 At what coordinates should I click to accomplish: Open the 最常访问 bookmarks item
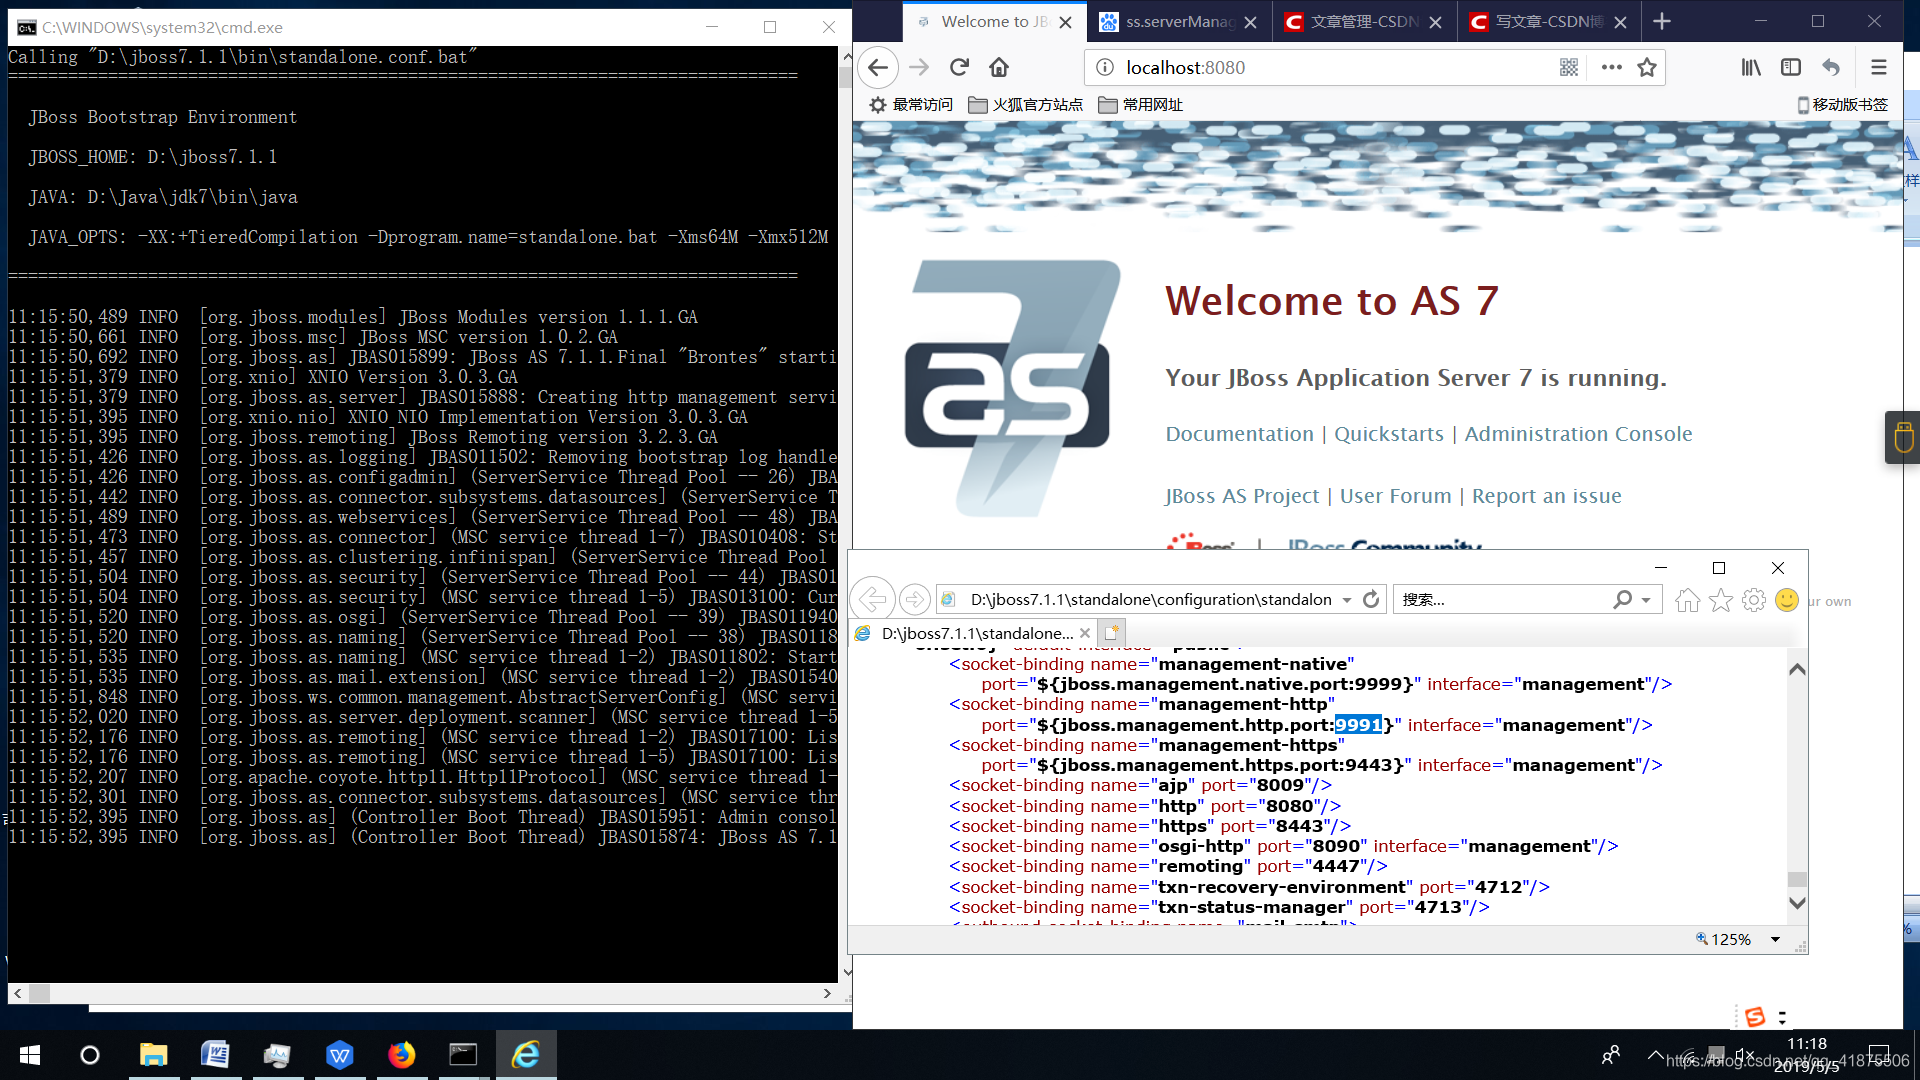pos(910,104)
